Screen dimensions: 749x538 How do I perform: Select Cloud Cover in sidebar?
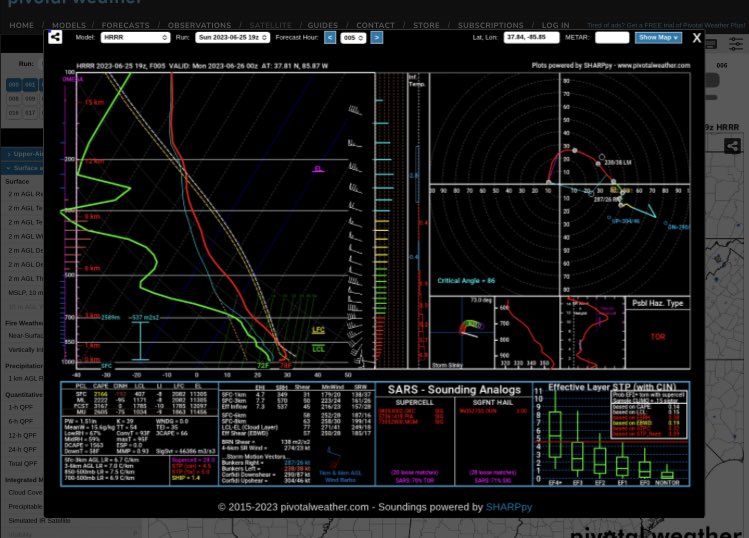tap(25, 493)
